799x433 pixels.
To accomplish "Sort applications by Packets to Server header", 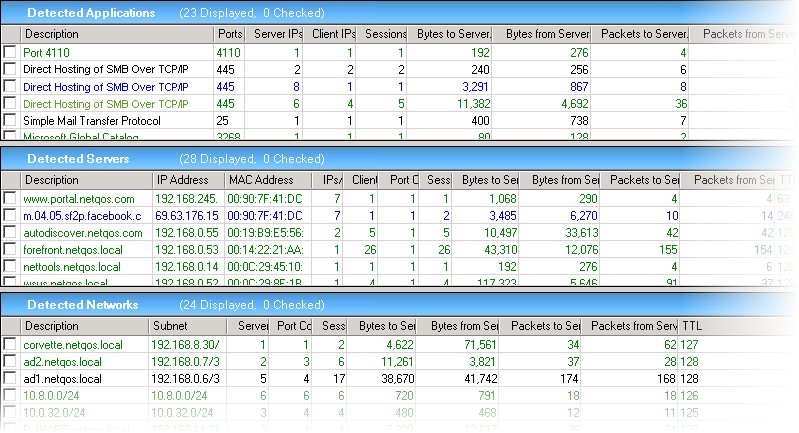I will tap(640, 34).
